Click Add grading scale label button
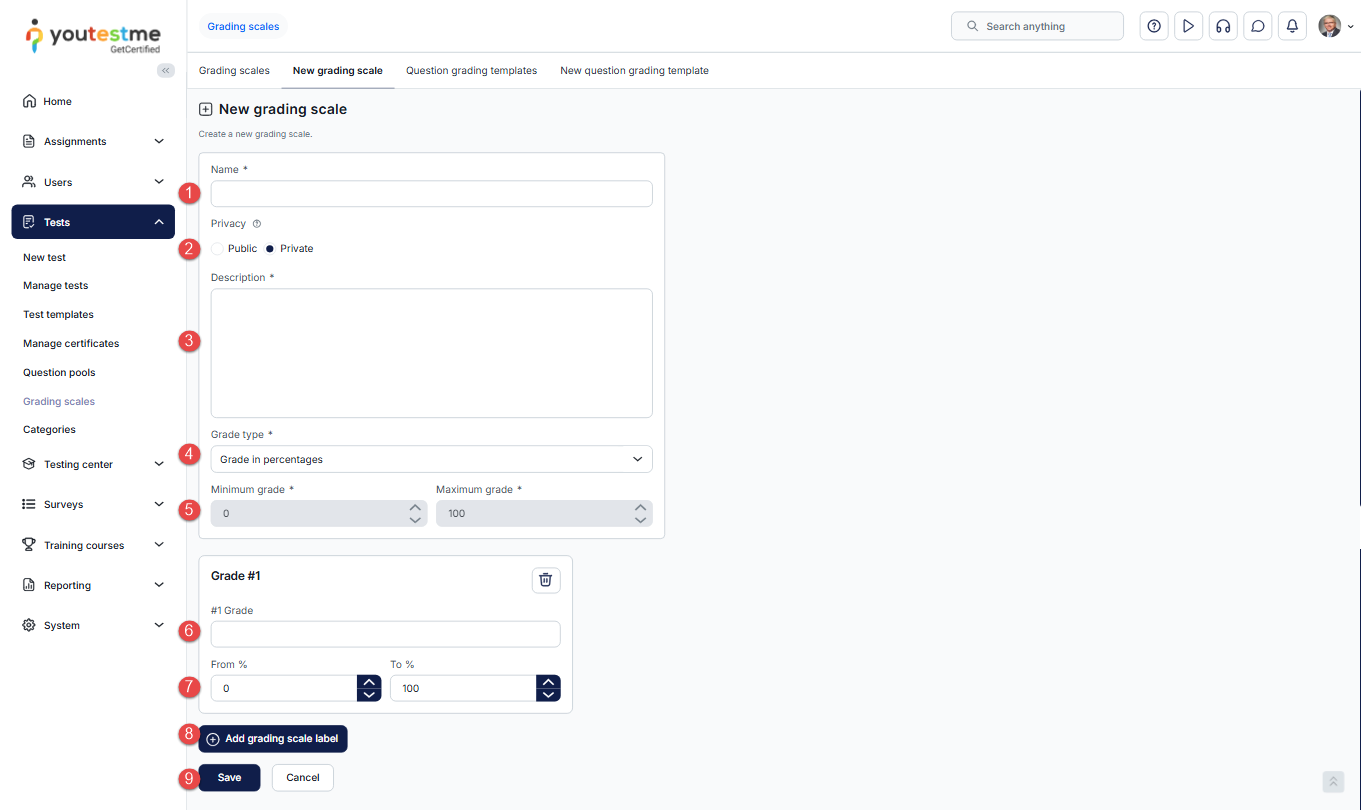 (273, 739)
